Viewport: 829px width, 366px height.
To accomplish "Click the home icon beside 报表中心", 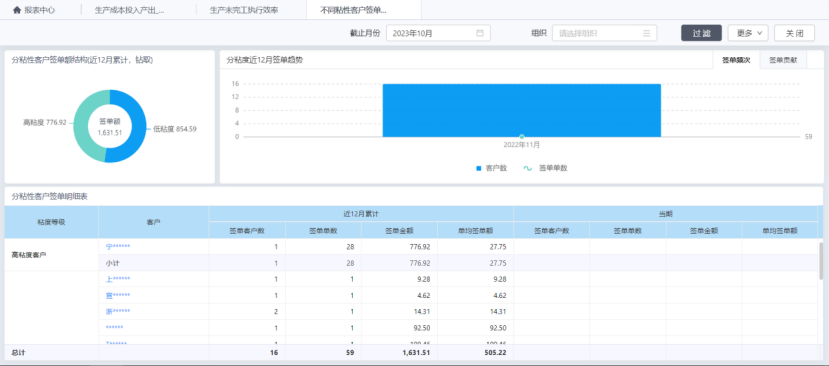I will [17, 10].
